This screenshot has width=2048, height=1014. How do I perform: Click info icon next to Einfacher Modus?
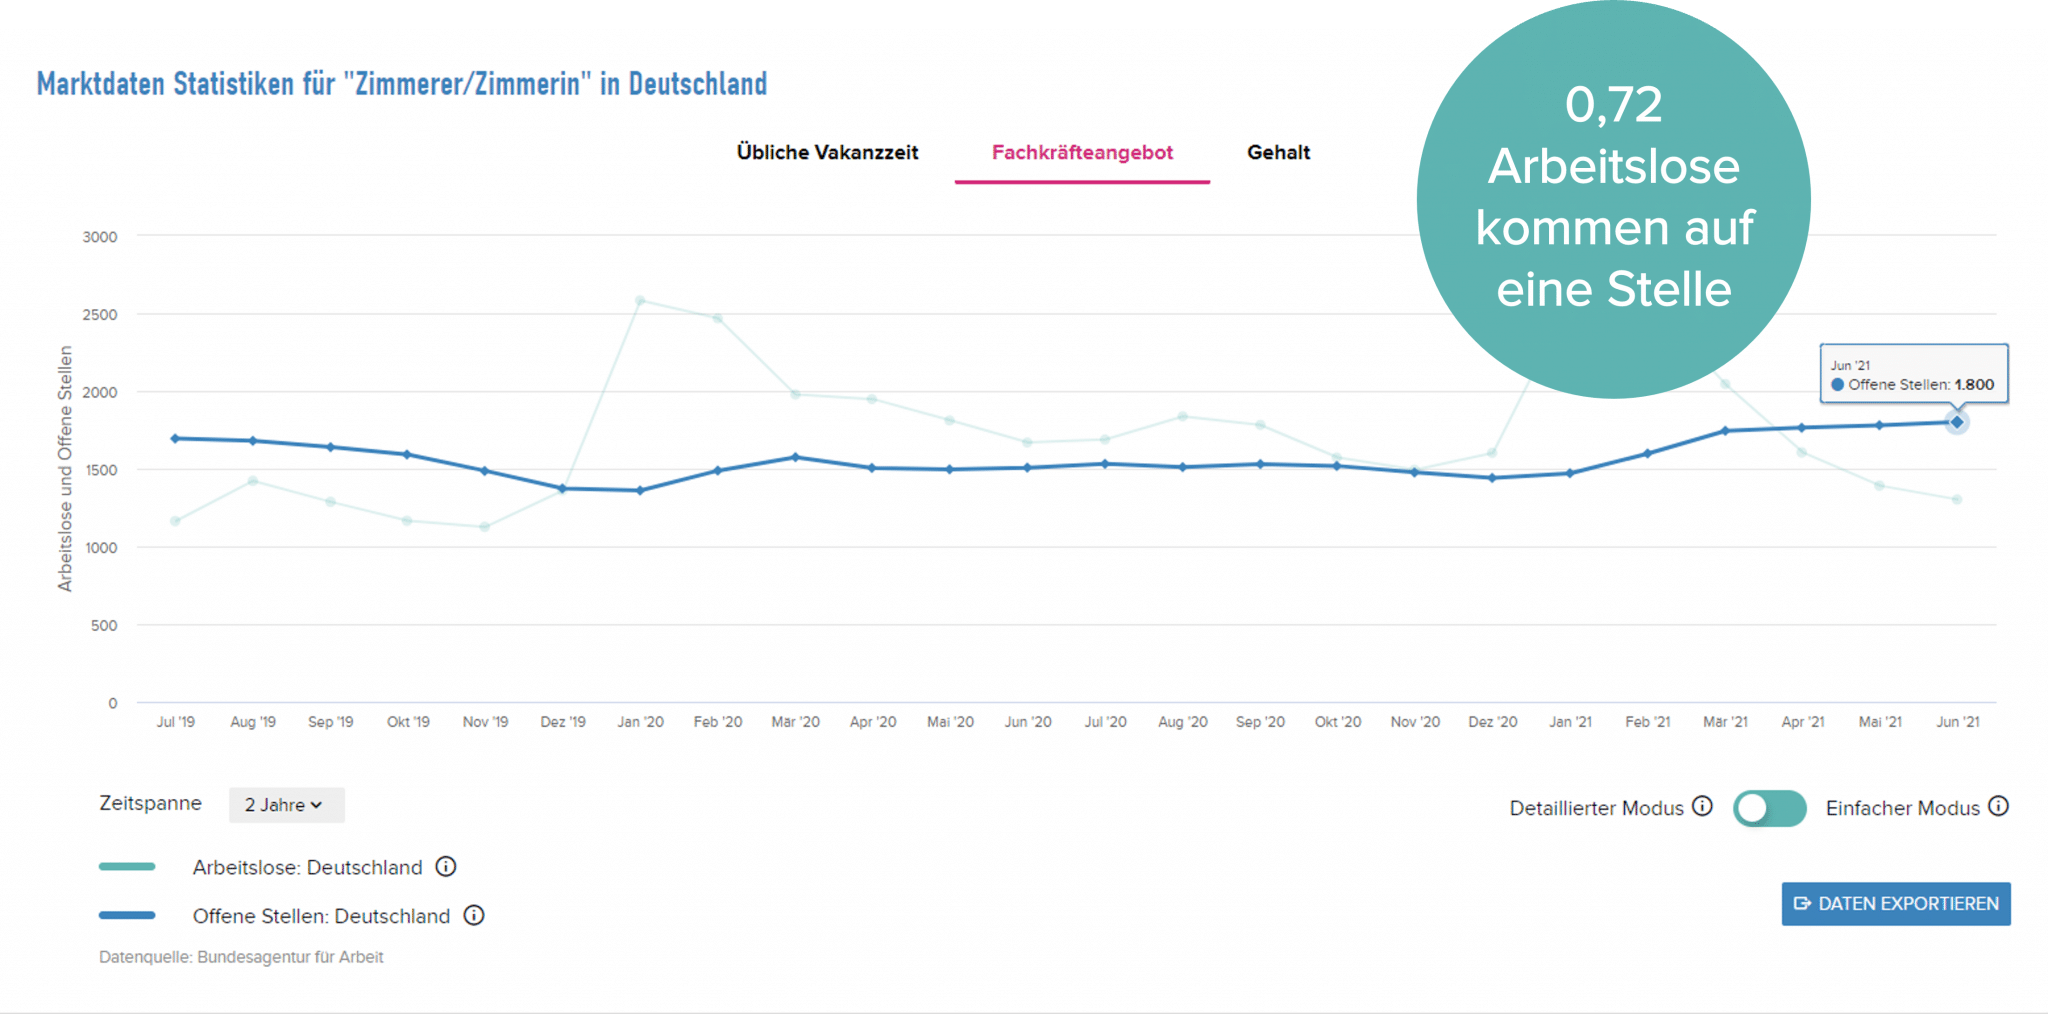[x=1998, y=806]
